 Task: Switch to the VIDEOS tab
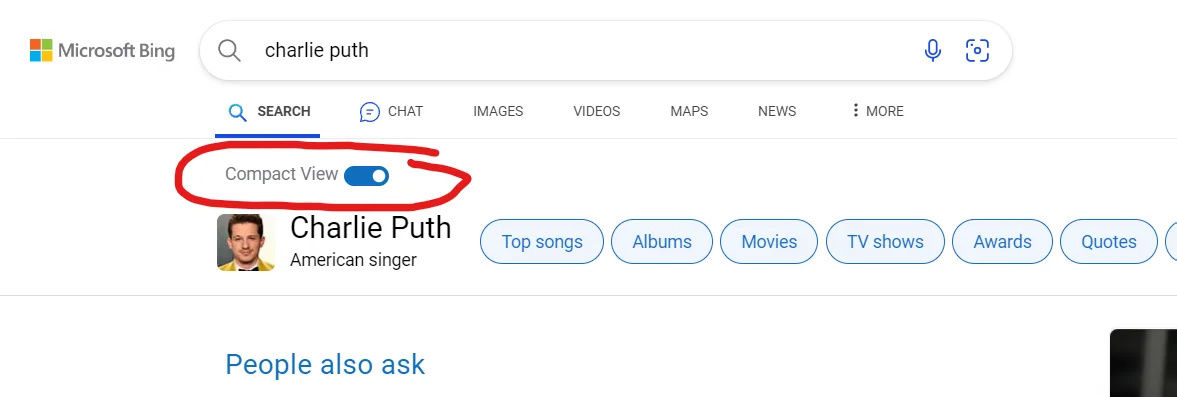pyautogui.click(x=597, y=111)
